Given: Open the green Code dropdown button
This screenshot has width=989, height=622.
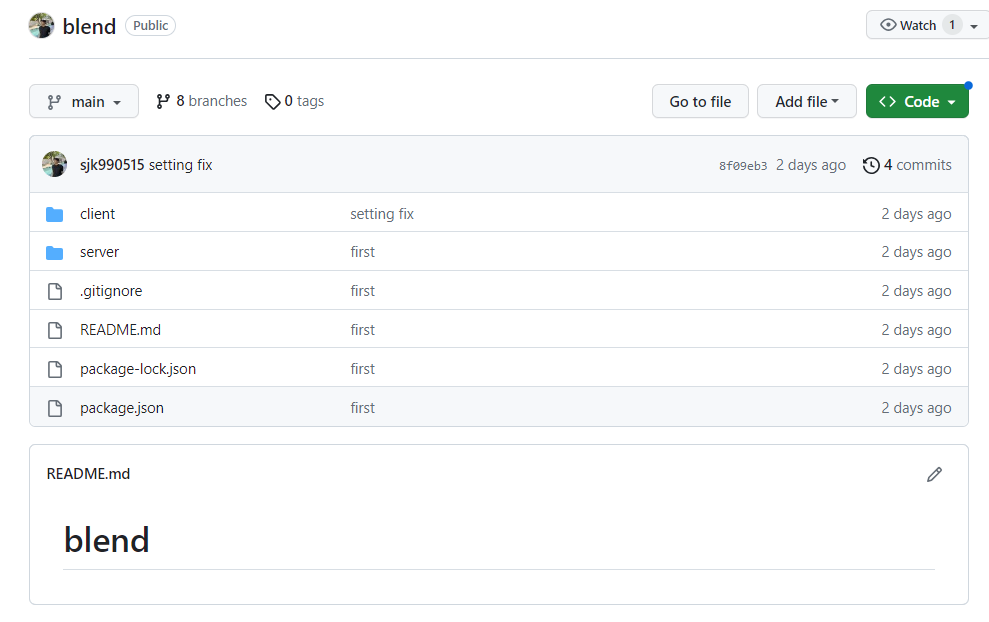Looking at the screenshot, I should [917, 102].
